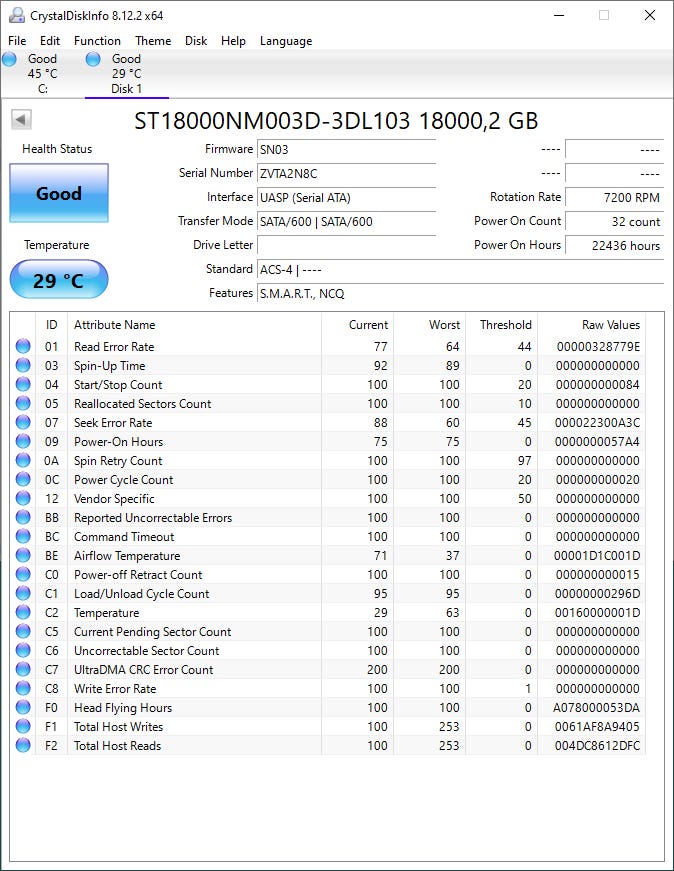Click the C: drive status orb icon

coord(10,60)
